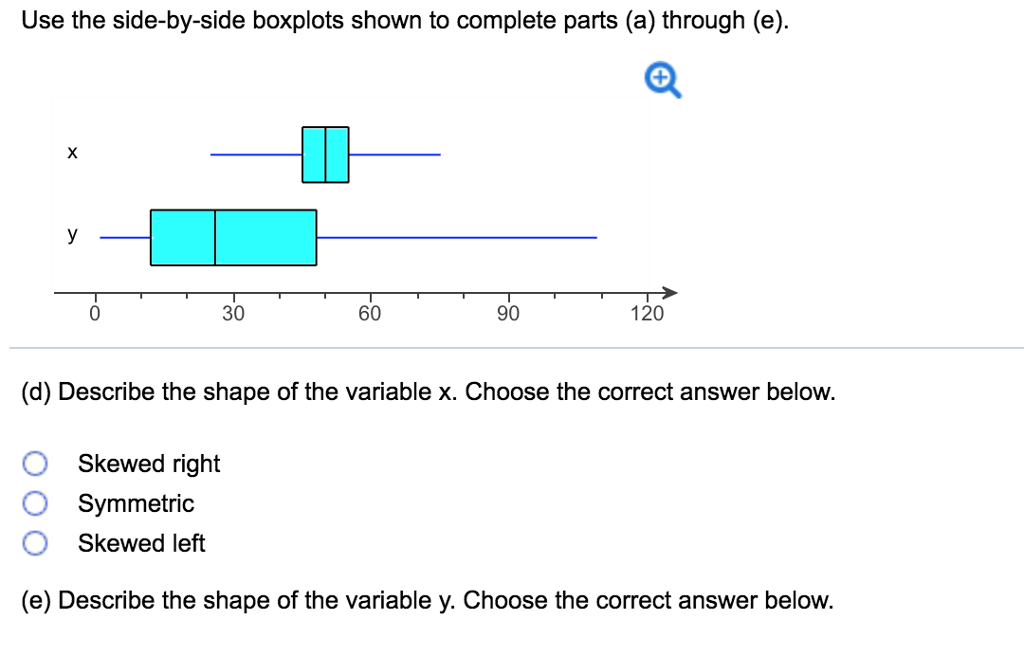Click the left whisker of variable x
1024x656 pixels.
tap(255, 153)
